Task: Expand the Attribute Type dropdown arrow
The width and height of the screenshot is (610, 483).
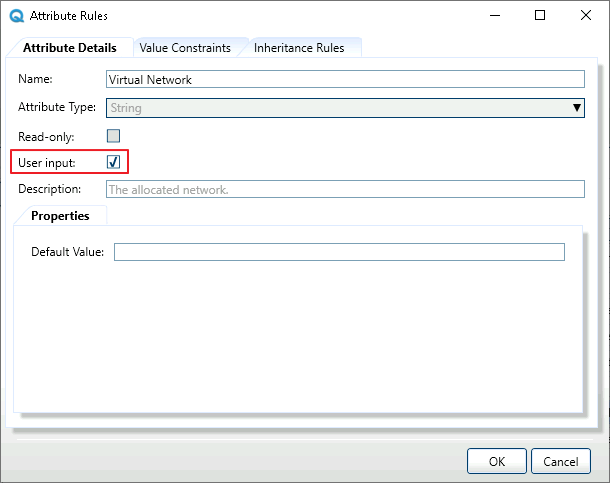Action: point(576,108)
